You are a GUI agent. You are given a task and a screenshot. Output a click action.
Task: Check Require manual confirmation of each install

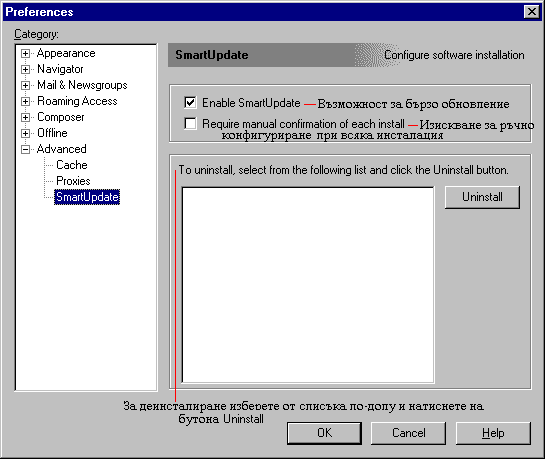190,123
